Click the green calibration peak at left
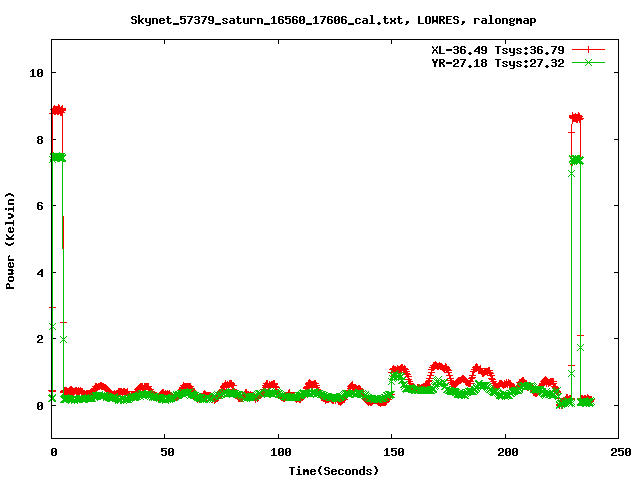 tap(58, 157)
